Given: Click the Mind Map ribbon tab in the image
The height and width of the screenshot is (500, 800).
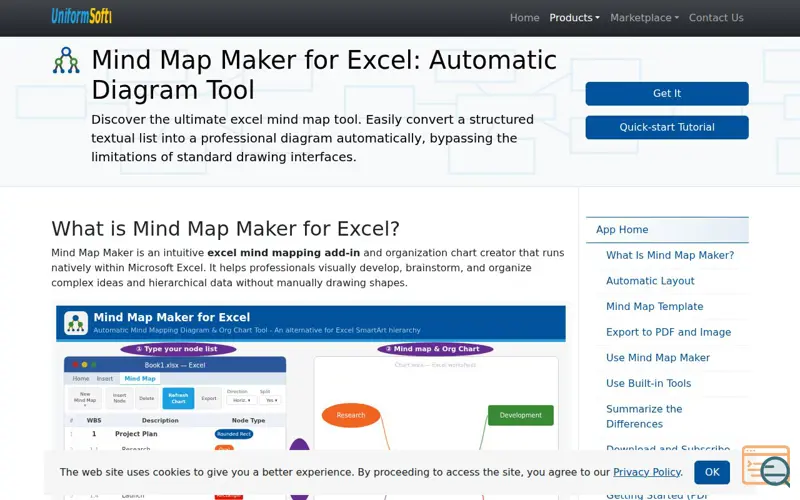Looking at the screenshot, I should (x=140, y=379).
